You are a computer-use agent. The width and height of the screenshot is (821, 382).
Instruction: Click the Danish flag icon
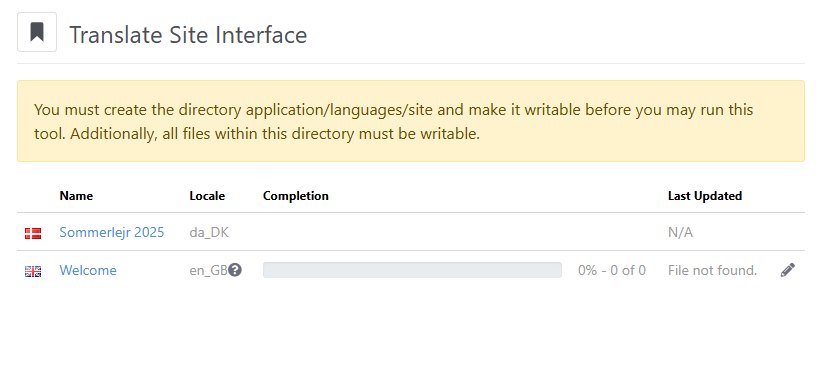[33, 233]
